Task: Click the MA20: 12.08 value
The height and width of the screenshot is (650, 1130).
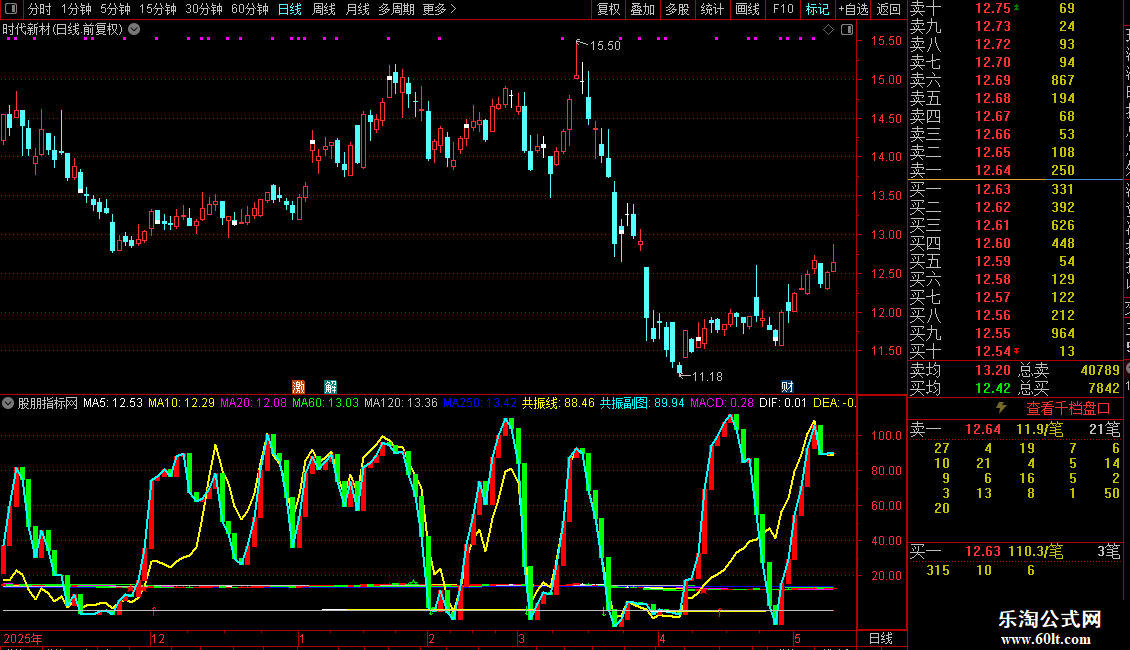Action: (x=254, y=403)
